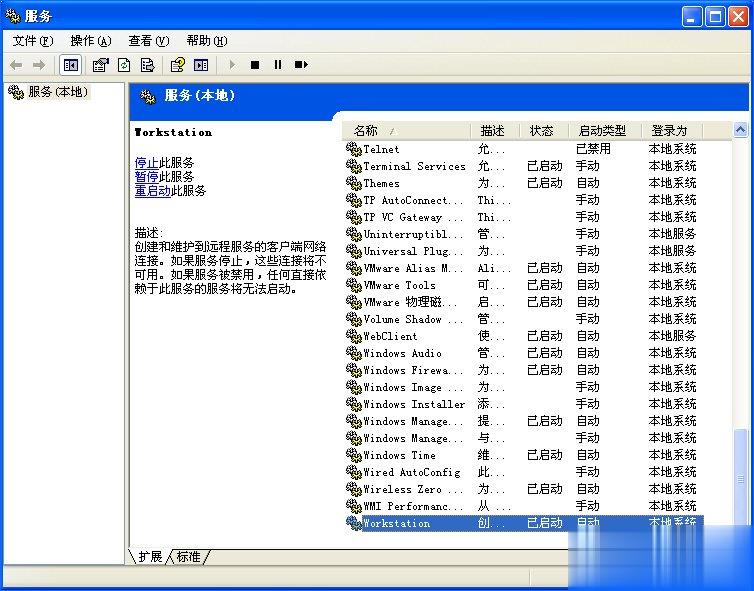The image size is (754, 591).
Task: Sort by the 名称 column header
Action: pyautogui.click(x=406, y=130)
